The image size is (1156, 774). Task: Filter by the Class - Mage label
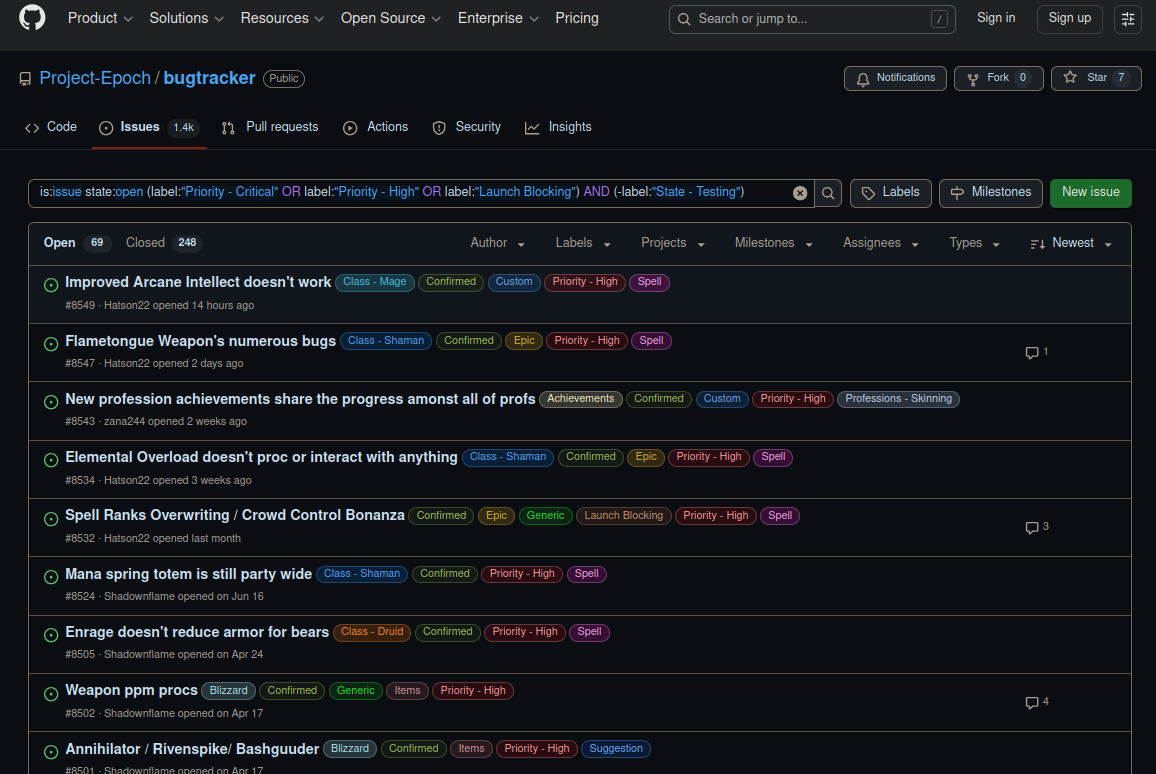tap(375, 282)
